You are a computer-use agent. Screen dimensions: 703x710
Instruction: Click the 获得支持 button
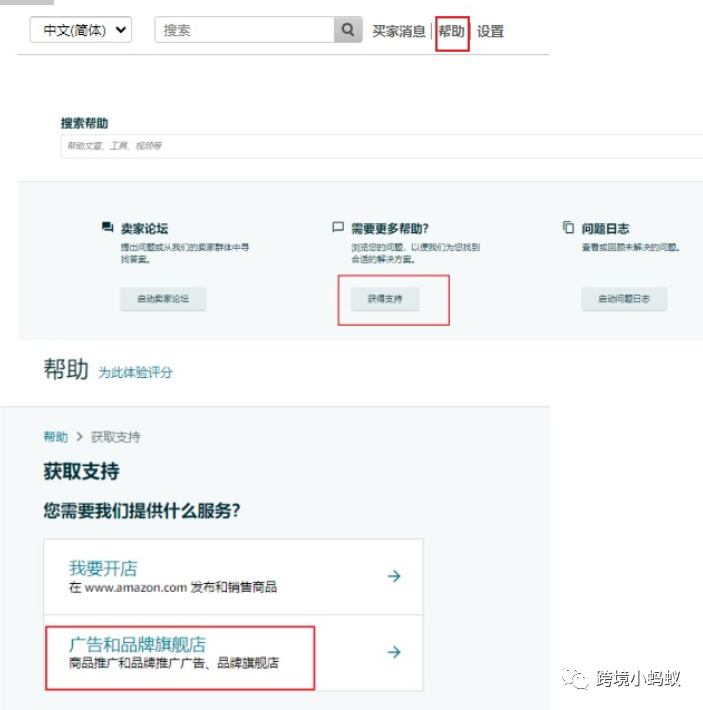pyautogui.click(x=385, y=299)
